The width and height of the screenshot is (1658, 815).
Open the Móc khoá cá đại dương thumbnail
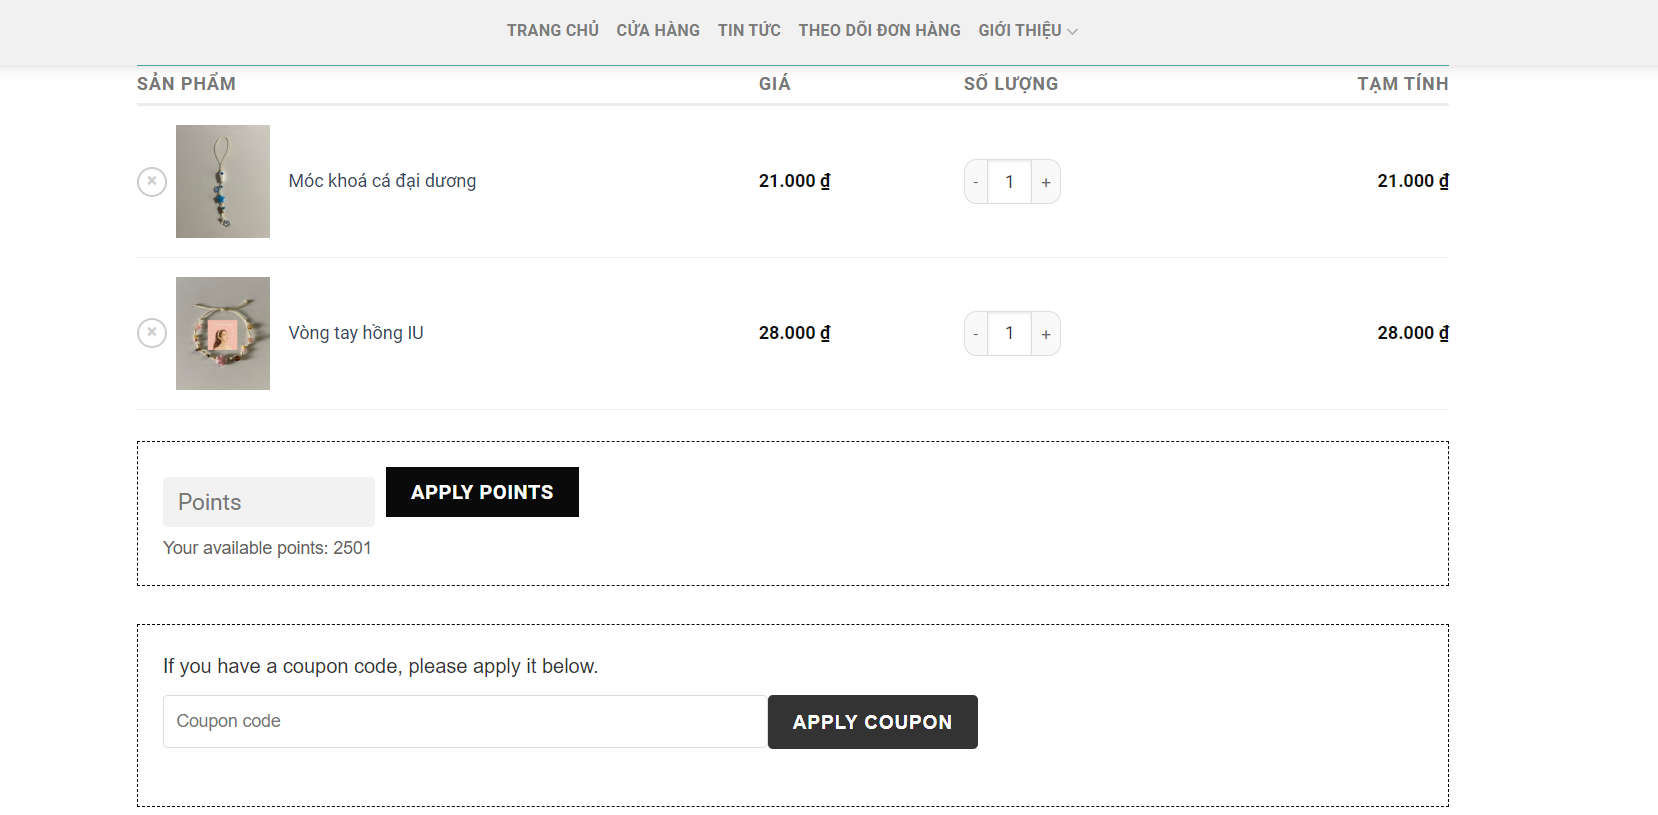pos(223,181)
